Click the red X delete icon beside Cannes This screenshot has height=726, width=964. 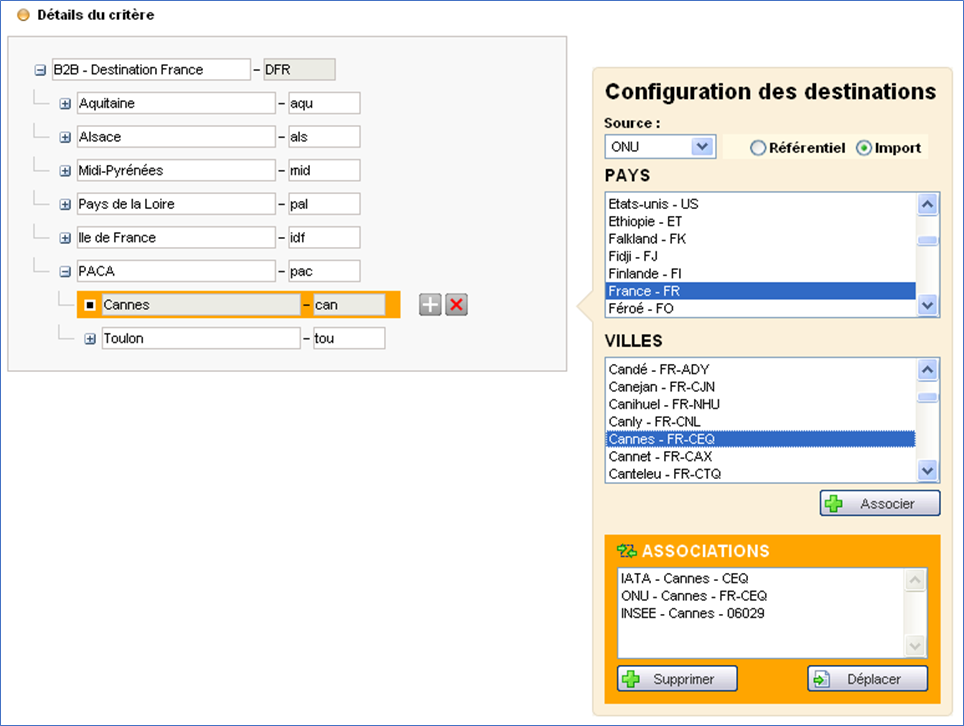[x=457, y=305]
